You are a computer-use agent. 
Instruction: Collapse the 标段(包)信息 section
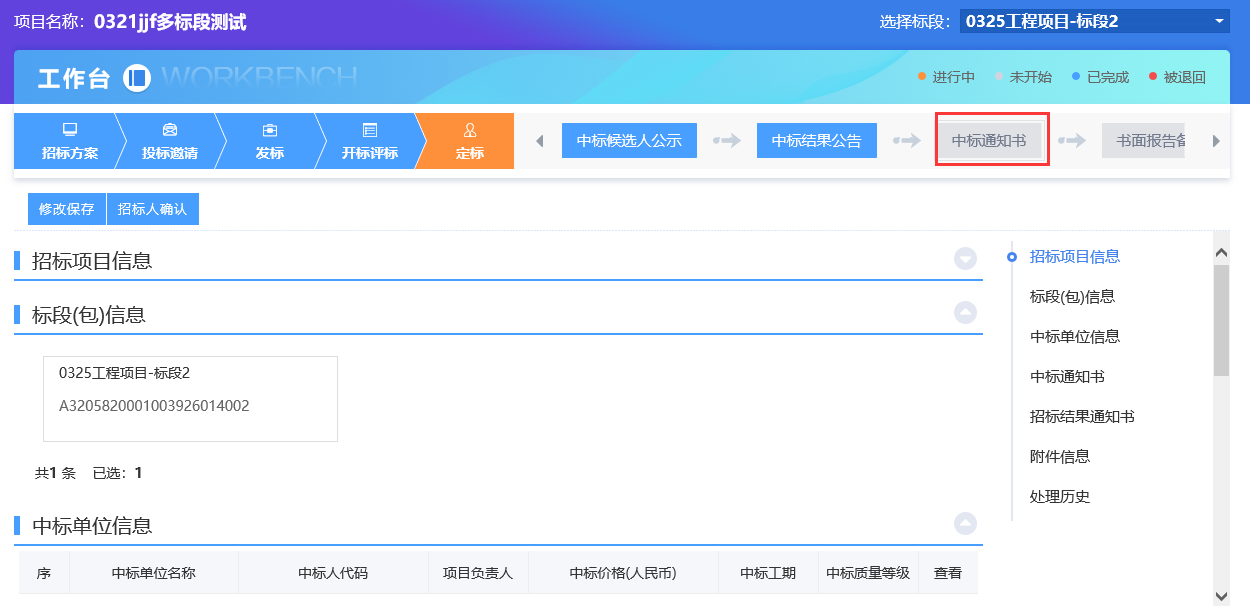coord(965,312)
